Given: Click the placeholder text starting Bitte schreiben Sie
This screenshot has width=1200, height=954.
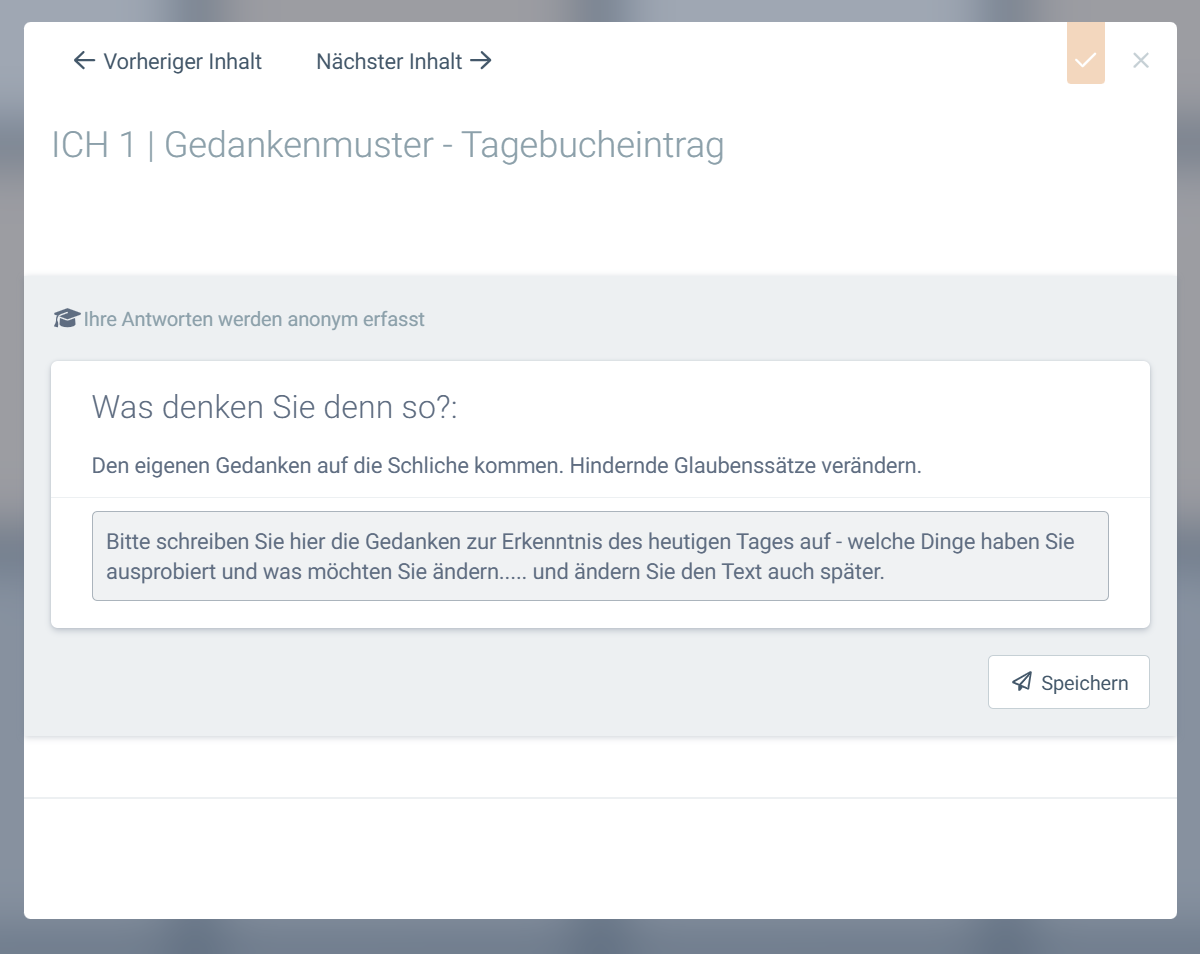Looking at the screenshot, I should tap(590, 543).
